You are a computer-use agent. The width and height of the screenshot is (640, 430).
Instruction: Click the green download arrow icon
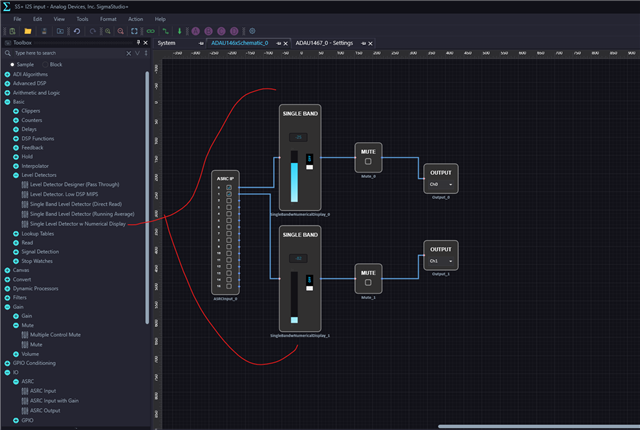point(179,31)
